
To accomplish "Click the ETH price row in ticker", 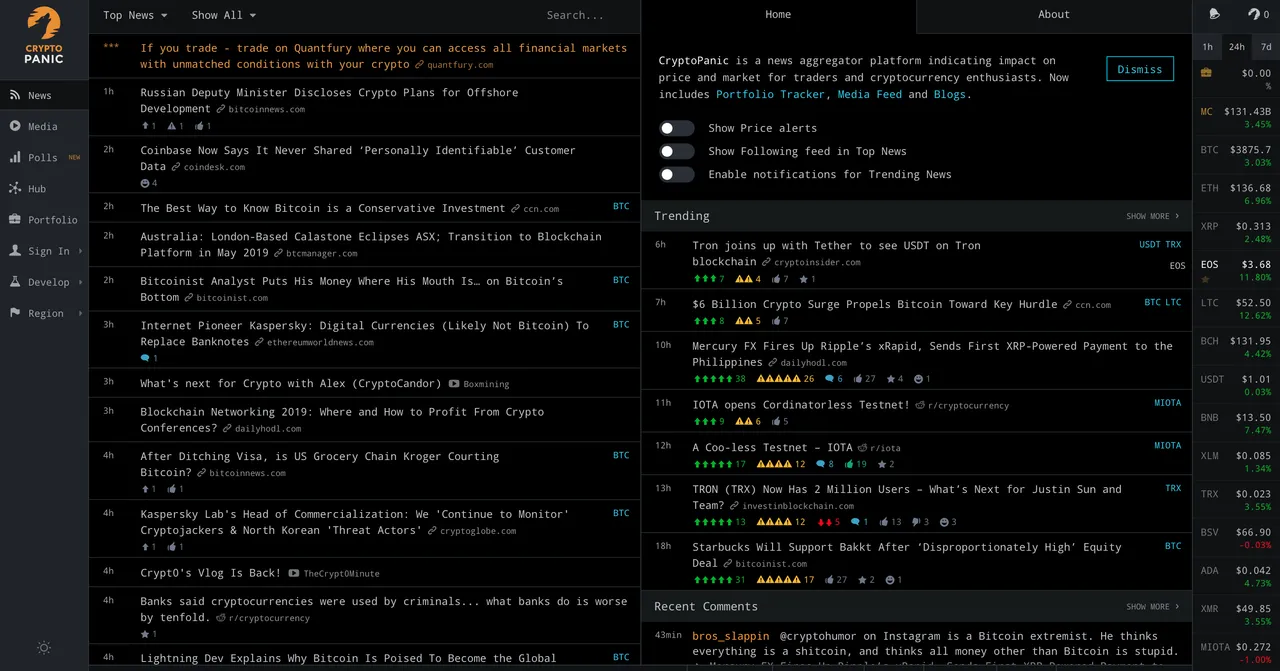I will [1236, 194].
